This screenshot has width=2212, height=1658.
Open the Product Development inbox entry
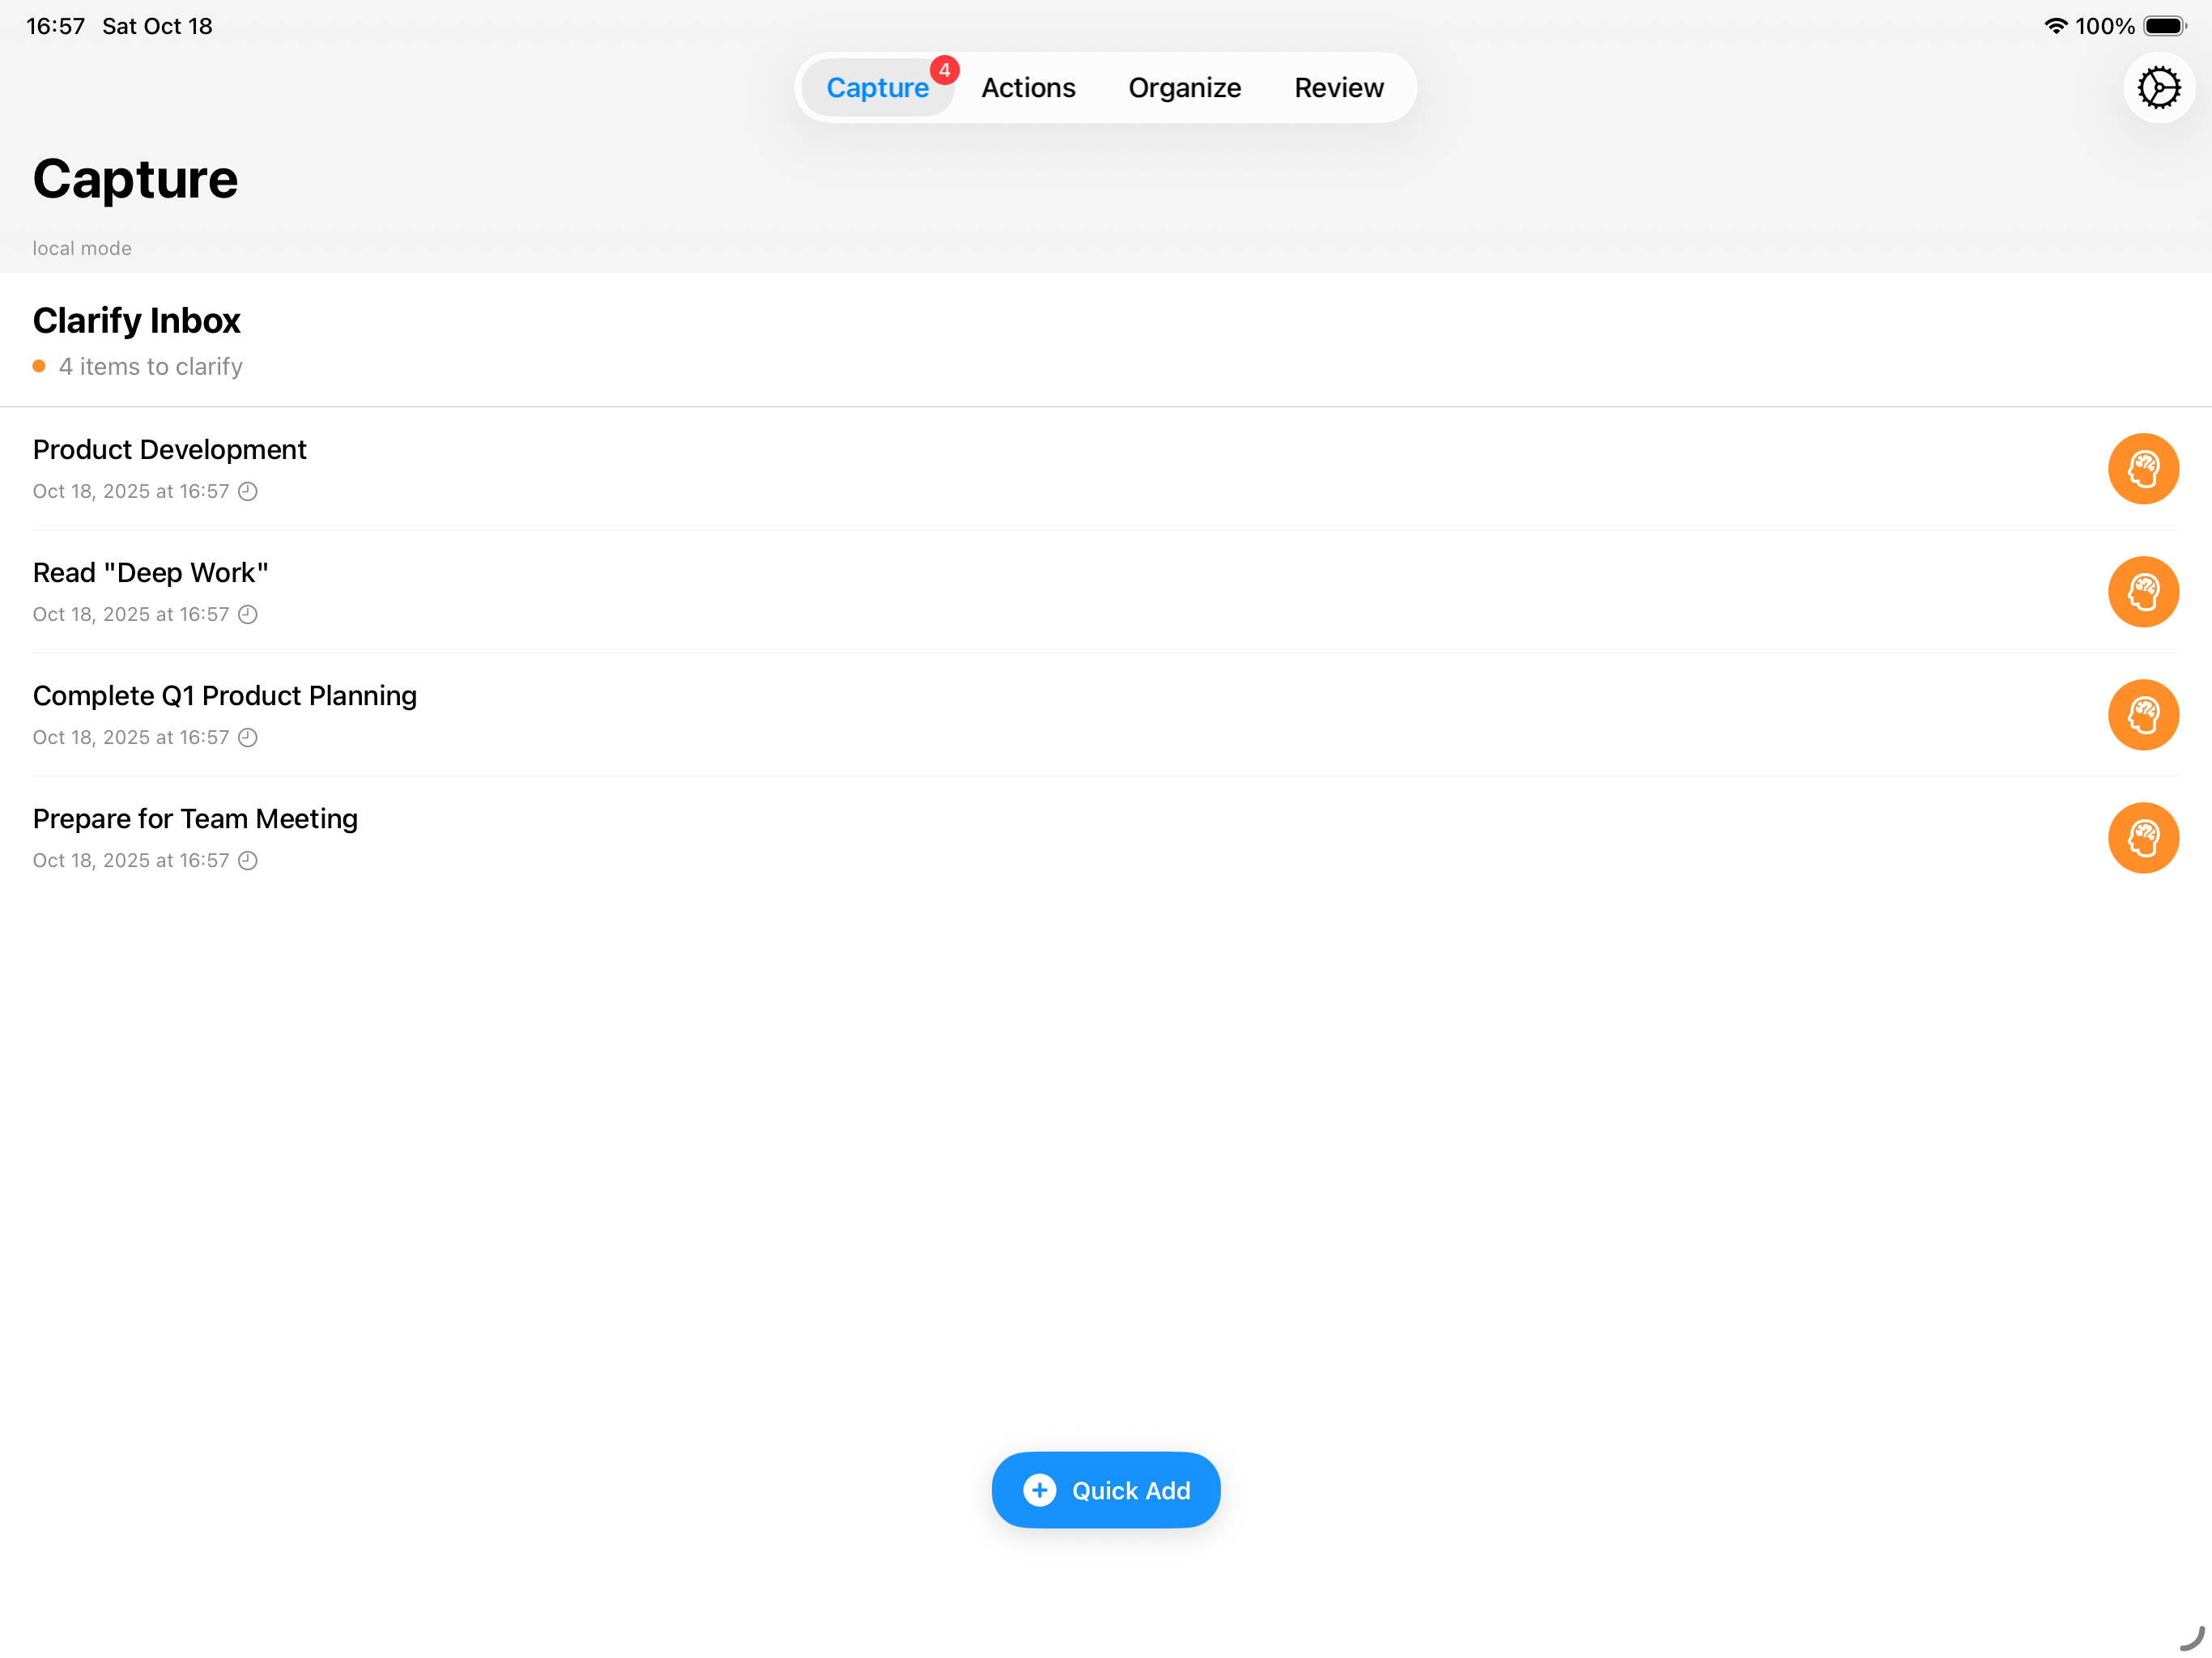coord(170,450)
